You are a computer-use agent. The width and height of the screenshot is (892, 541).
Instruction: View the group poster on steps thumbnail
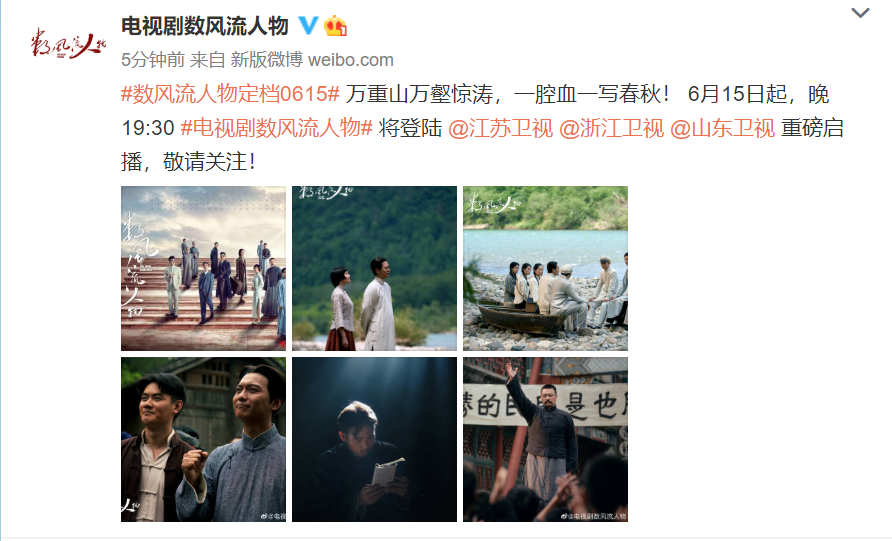click(204, 268)
